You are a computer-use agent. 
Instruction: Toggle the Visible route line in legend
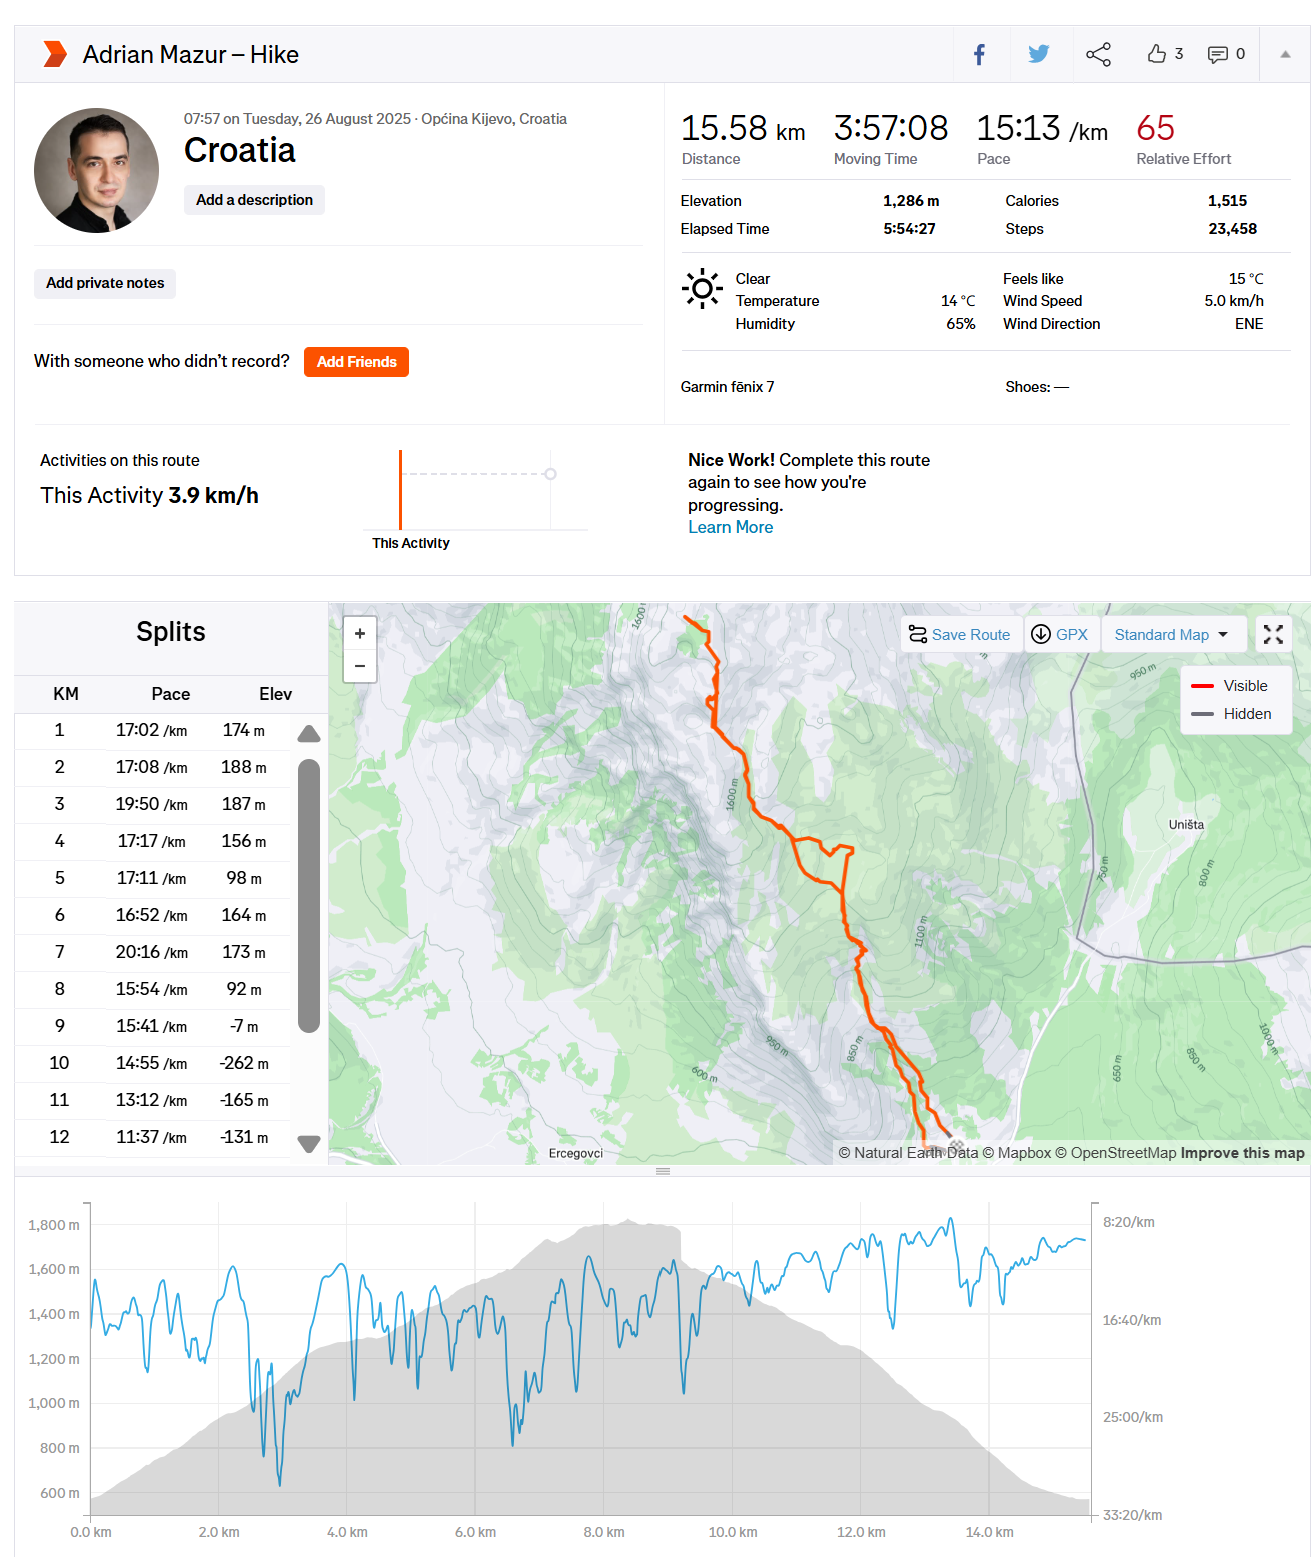point(1204,686)
